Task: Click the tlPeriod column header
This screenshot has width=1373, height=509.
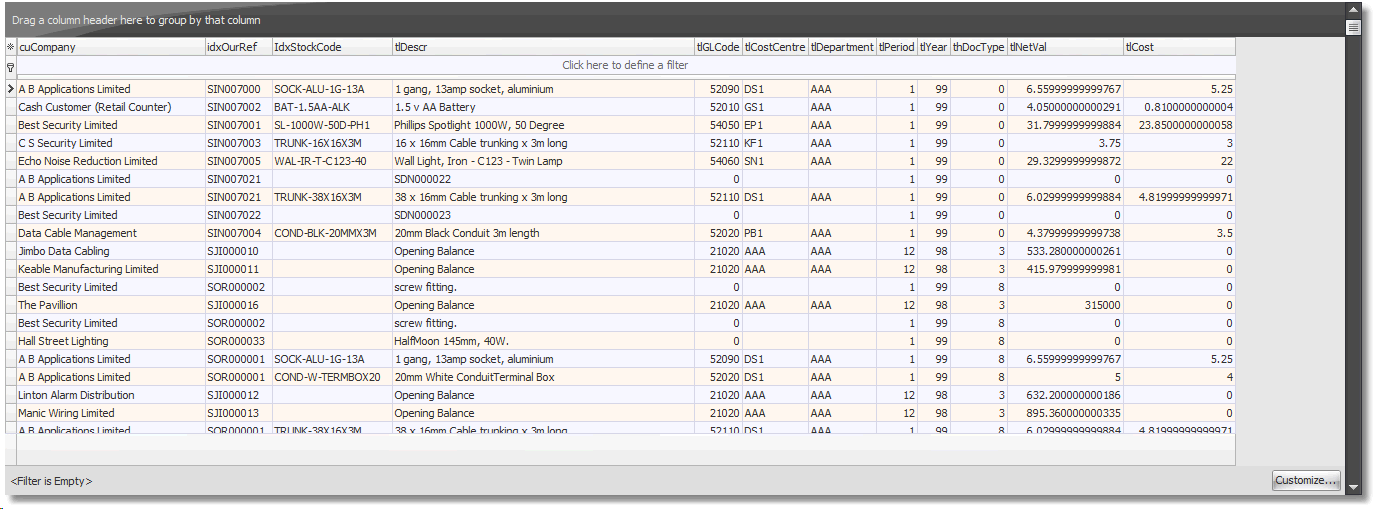Action: click(897, 47)
